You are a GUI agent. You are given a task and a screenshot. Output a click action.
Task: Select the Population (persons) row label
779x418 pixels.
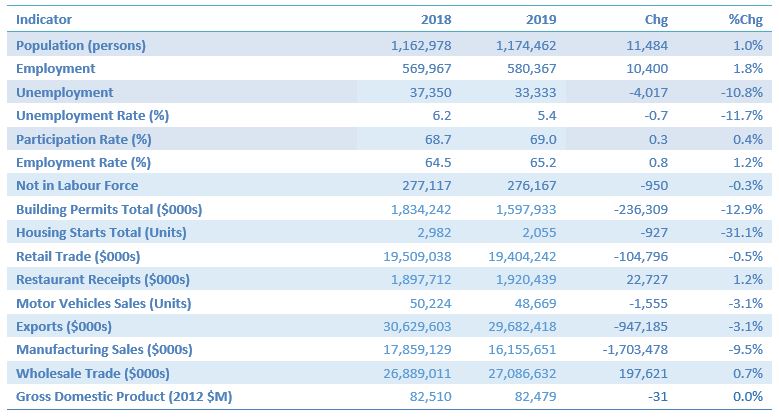click(81, 45)
